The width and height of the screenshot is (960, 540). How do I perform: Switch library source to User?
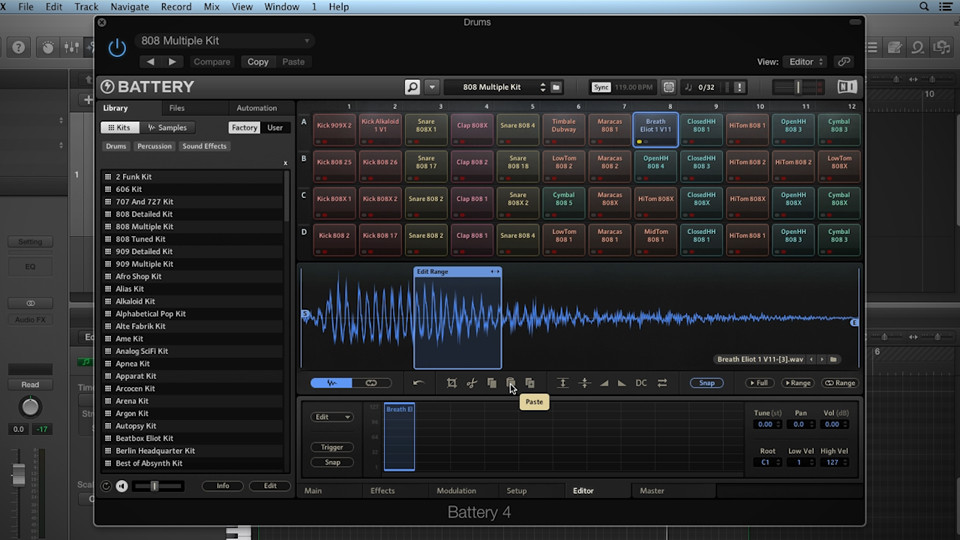(x=275, y=127)
